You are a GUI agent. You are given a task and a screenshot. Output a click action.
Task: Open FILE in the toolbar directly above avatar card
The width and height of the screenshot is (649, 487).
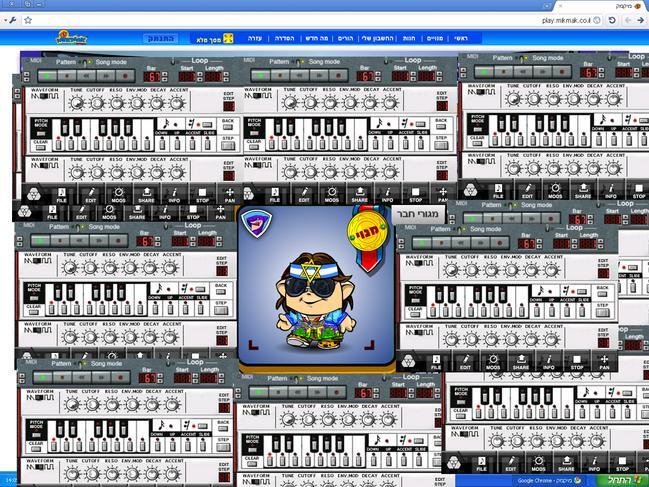point(274,194)
